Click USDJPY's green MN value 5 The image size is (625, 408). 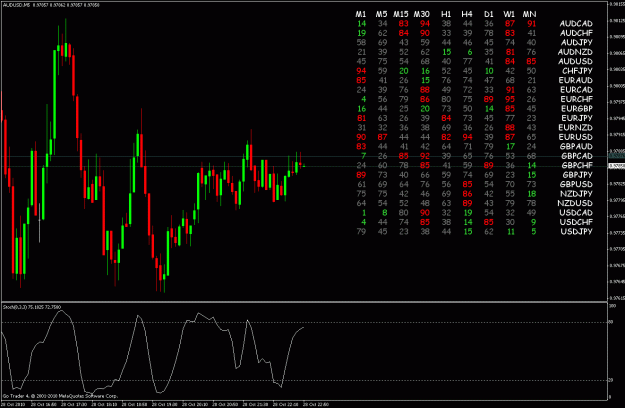[534, 231]
